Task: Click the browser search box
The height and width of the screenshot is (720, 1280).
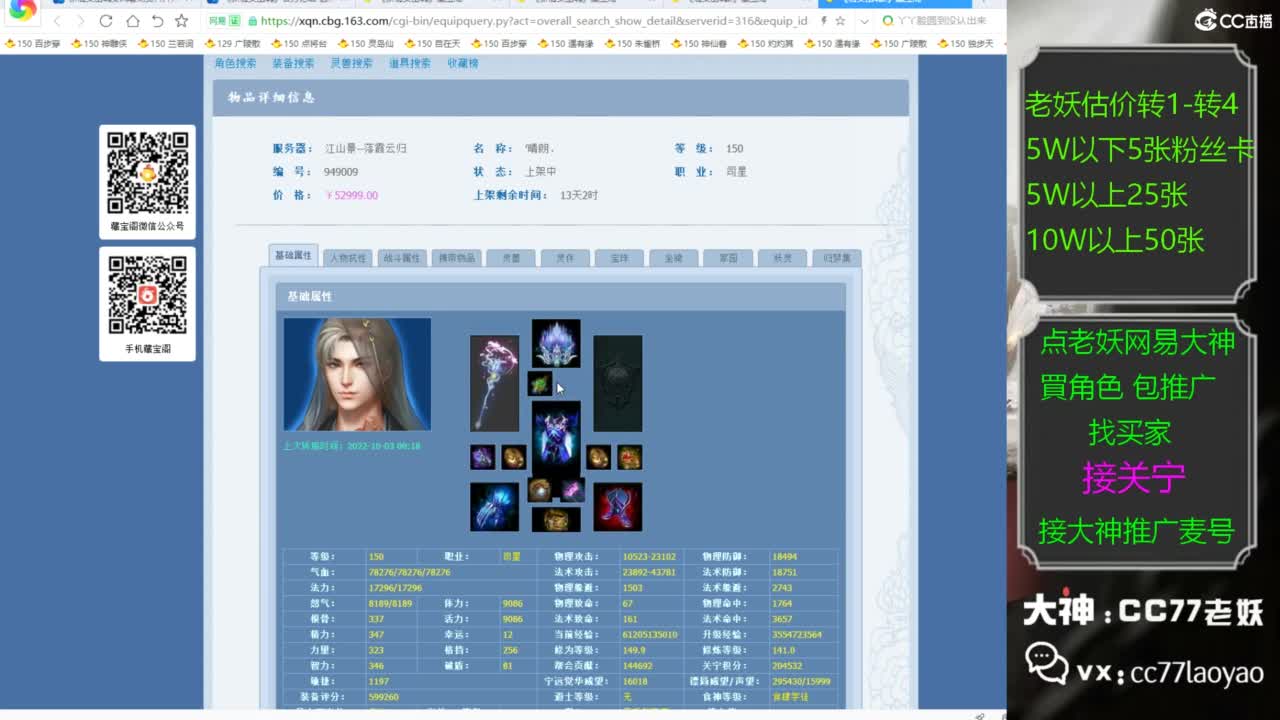Action: [940, 21]
